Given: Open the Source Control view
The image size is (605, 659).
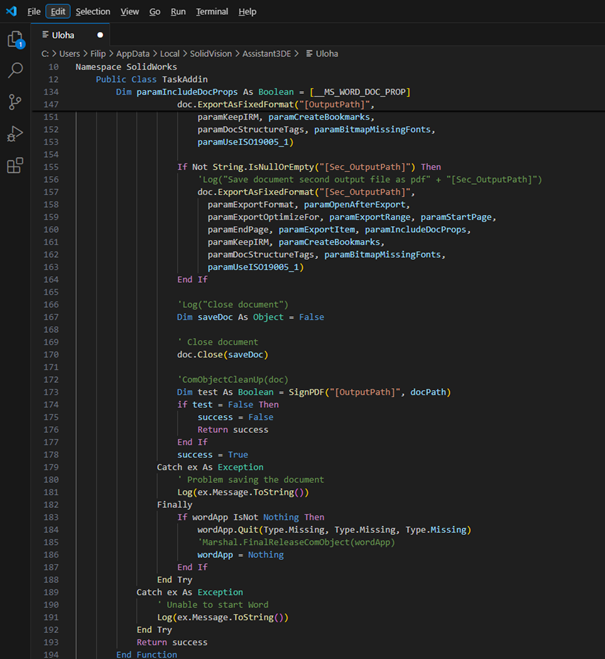Looking at the screenshot, I should point(15,102).
